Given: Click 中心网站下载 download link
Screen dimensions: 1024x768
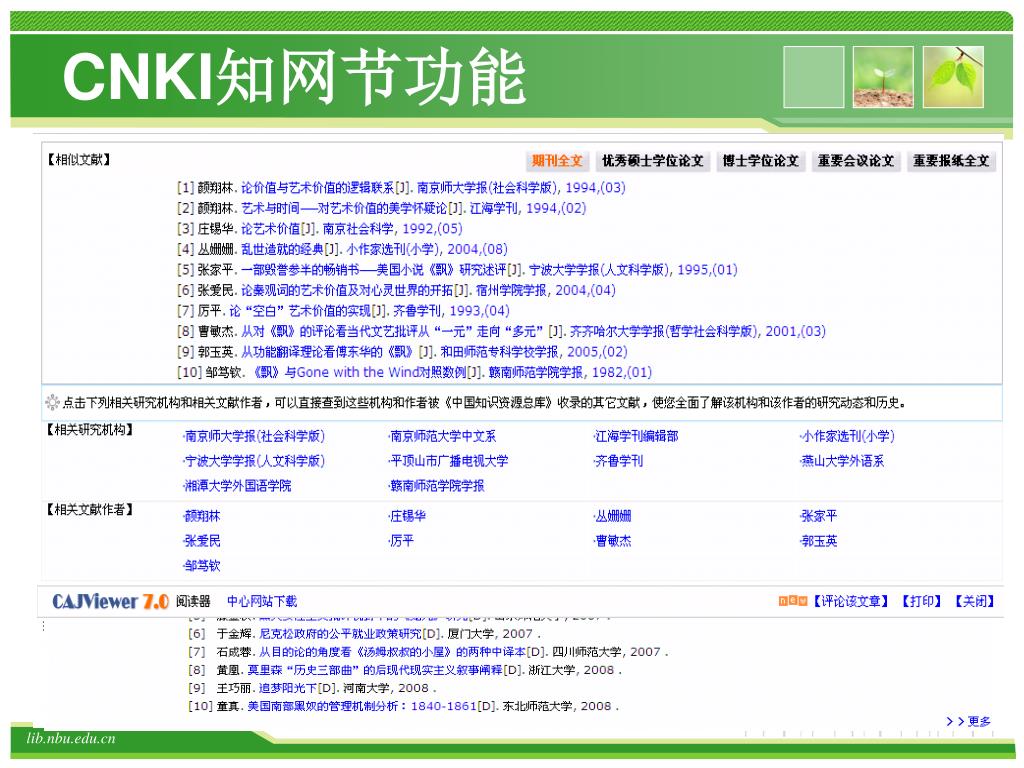Looking at the screenshot, I should tap(262, 601).
